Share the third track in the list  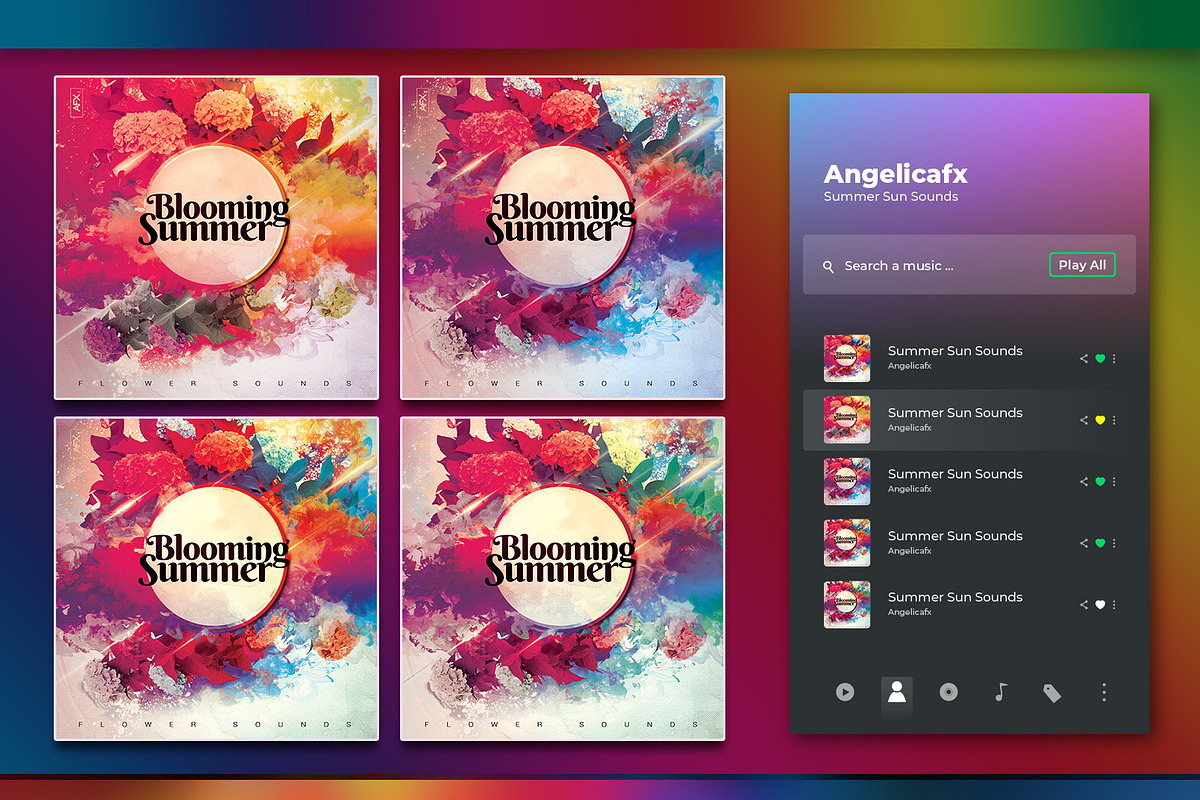click(1084, 482)
